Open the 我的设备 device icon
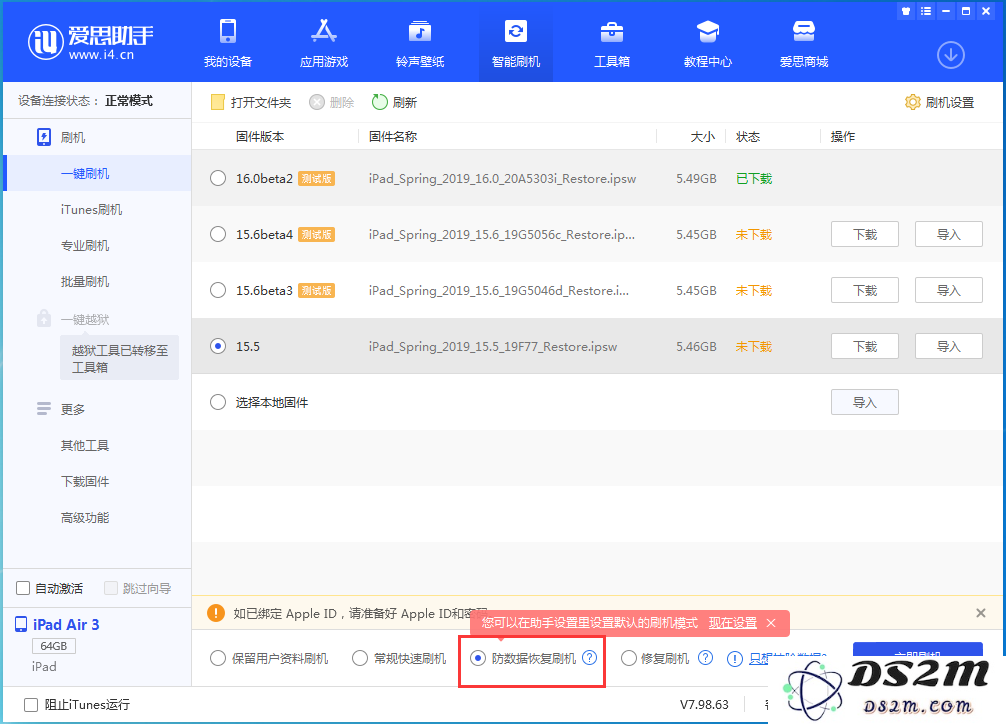1006x724 pixels. (228, 31)
